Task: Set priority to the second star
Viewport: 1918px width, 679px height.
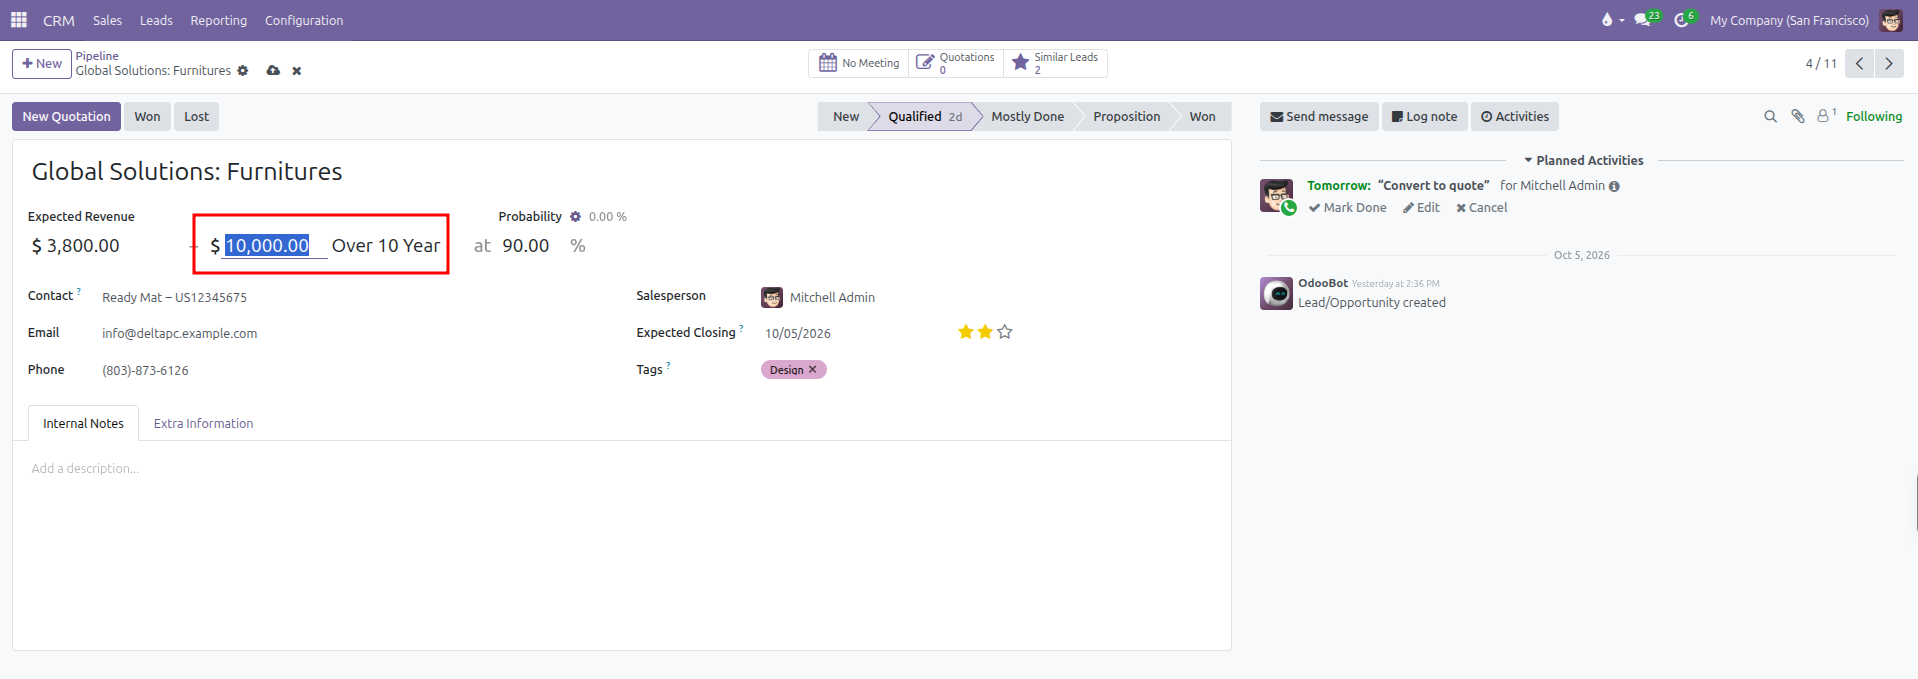Action: pyautogui.click(x=985, y=332)
